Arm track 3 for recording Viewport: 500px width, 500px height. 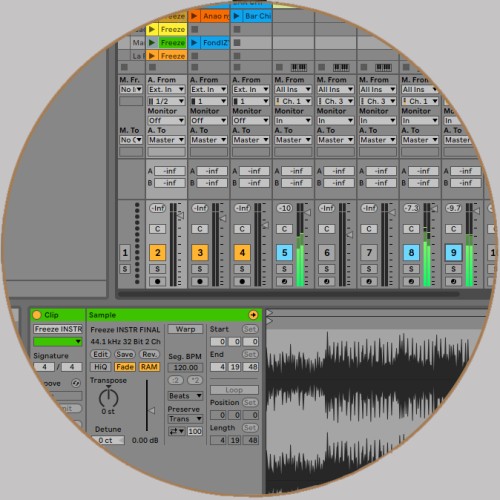click(200, 281)
